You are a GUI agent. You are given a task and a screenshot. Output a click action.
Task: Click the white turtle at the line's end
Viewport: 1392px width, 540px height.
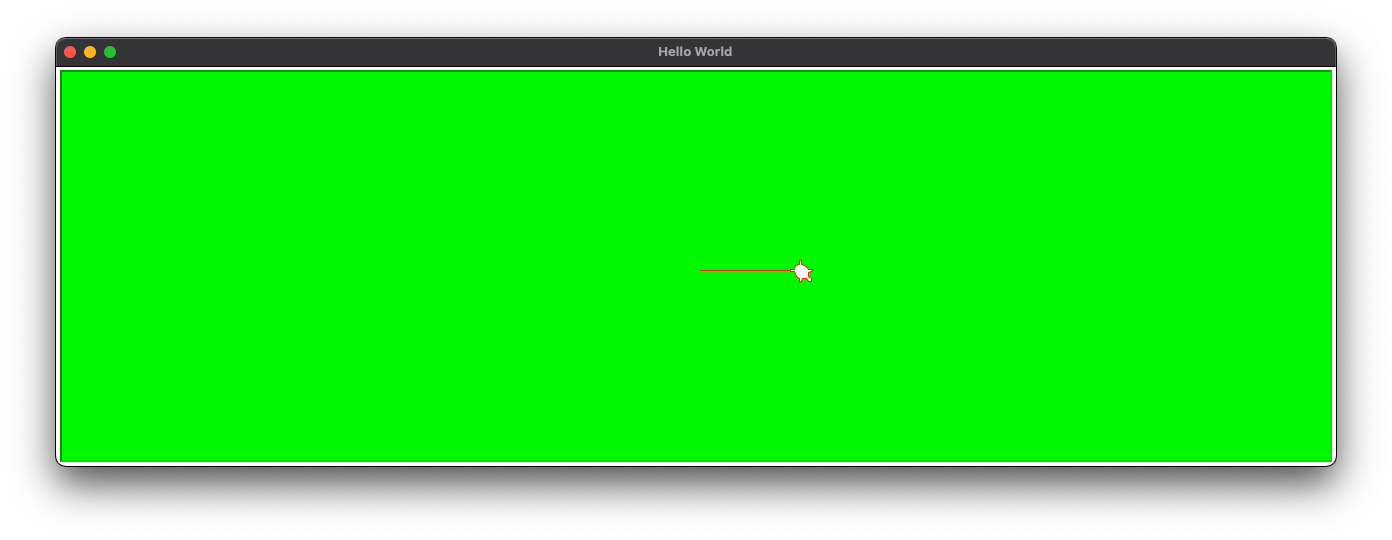pos(802,271)
